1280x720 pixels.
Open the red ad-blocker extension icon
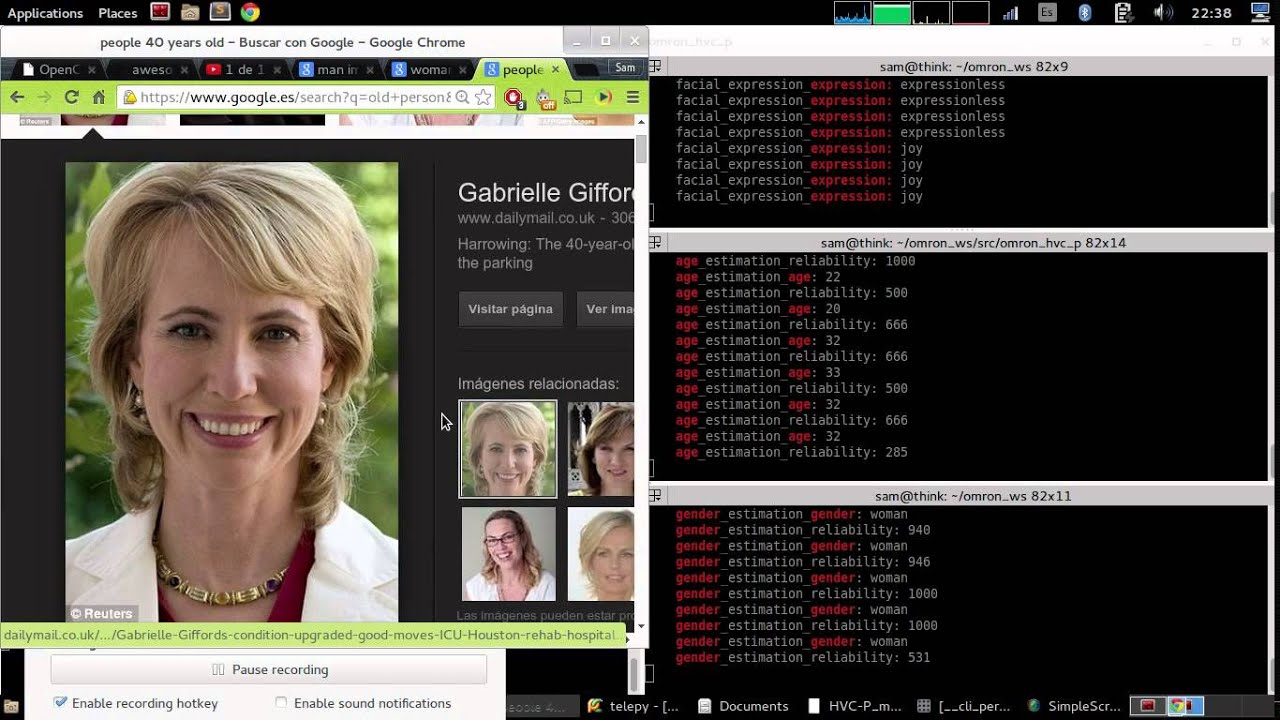(514, 97)
